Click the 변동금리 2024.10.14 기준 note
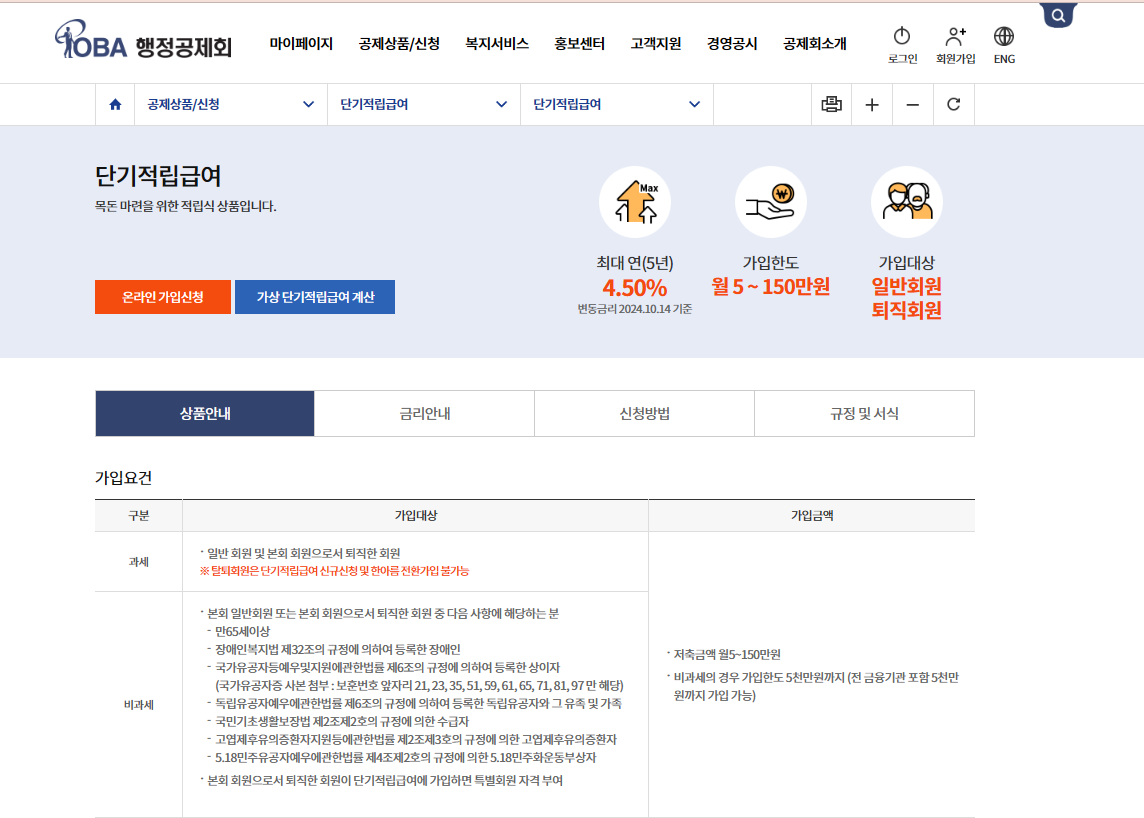Image resolution: width=1144 pixels, height=818 pixels. [635, 309]
